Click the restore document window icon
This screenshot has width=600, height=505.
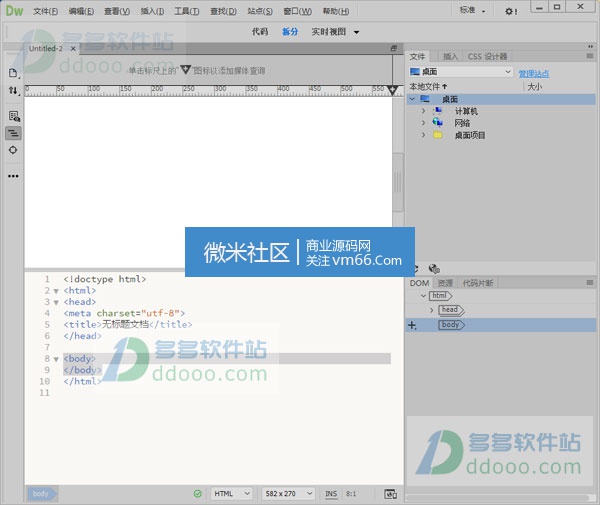point(394,48)
